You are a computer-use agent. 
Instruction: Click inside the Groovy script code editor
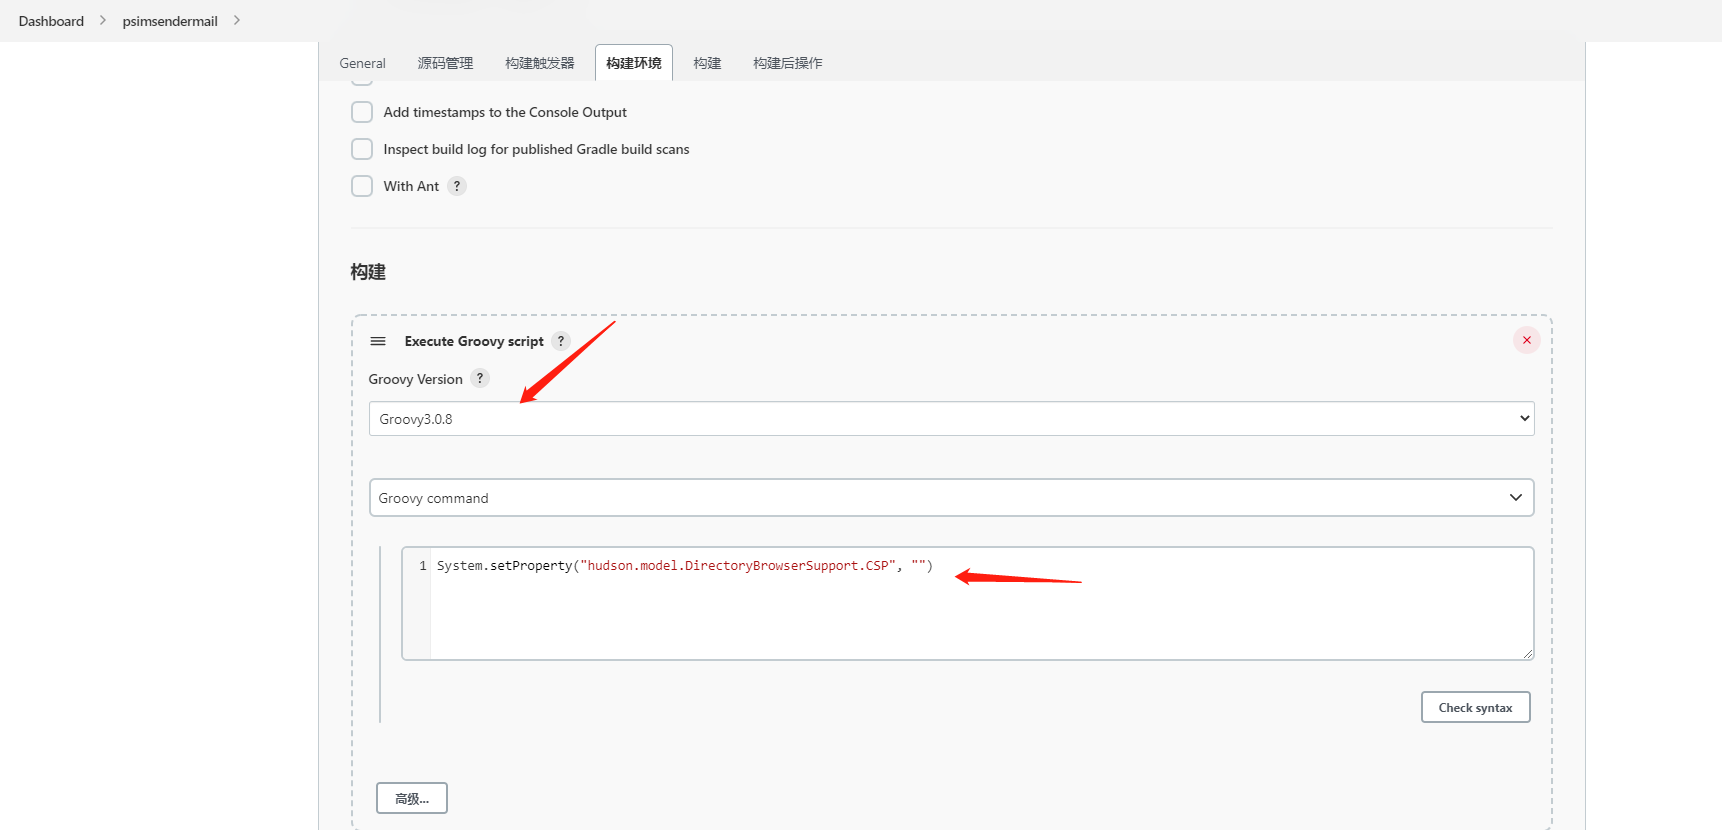pyautogui.click(x=980, y=605)
